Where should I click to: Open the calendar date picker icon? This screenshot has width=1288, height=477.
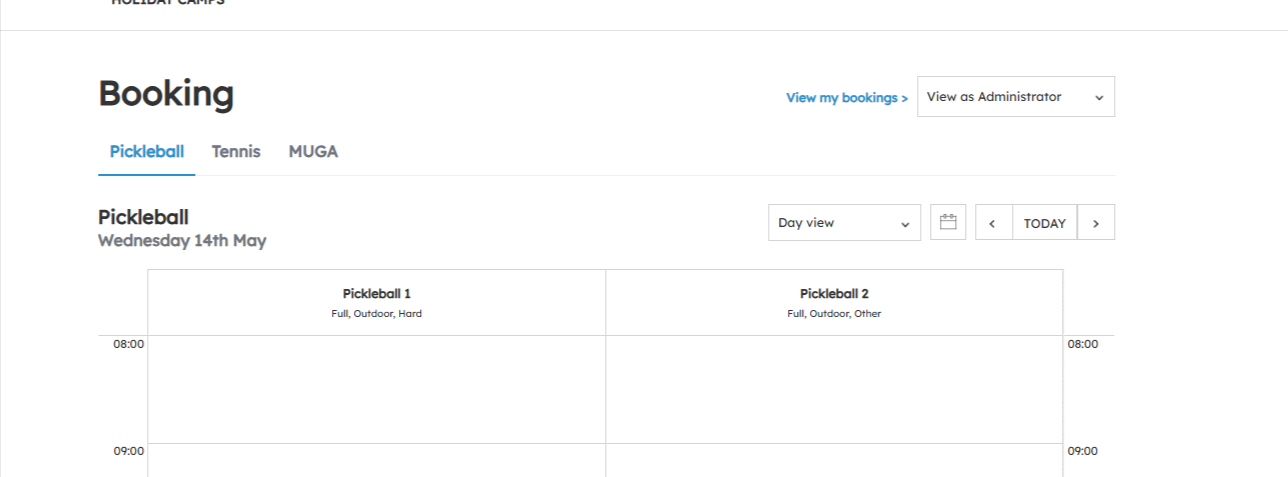click(948, 222)
